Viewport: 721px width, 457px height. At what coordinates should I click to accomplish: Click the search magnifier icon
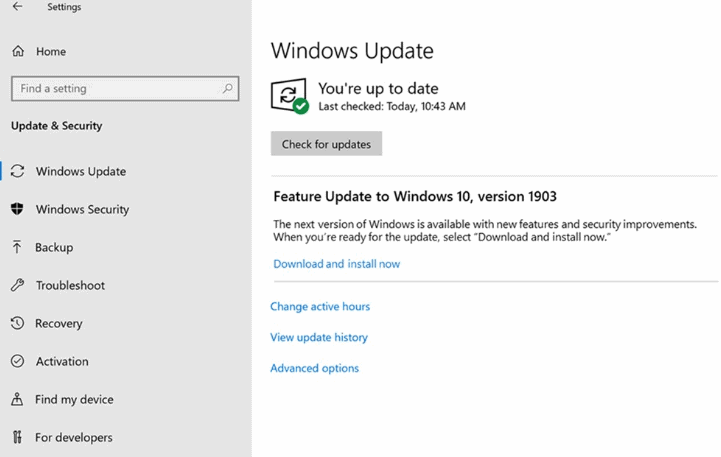(x=228, y=88)
